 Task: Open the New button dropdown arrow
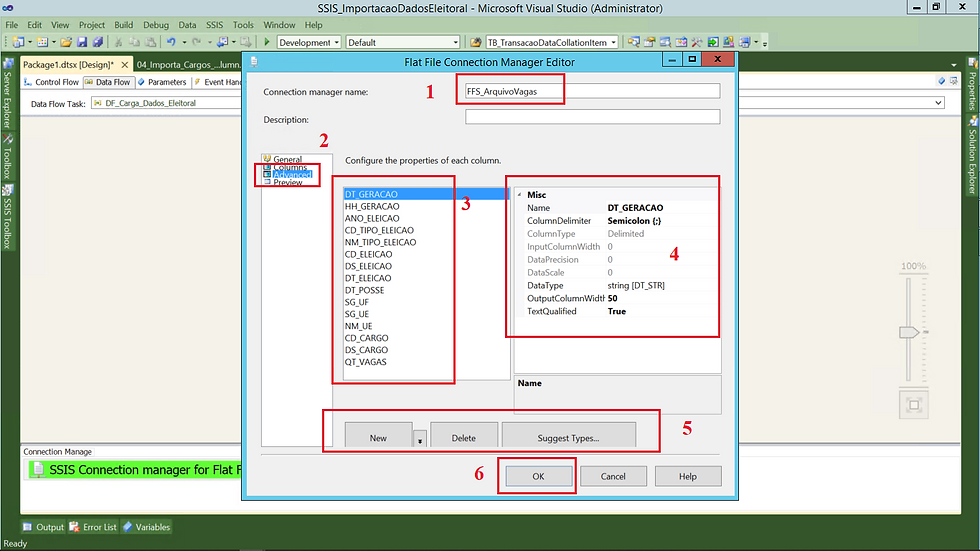[420, 440]
